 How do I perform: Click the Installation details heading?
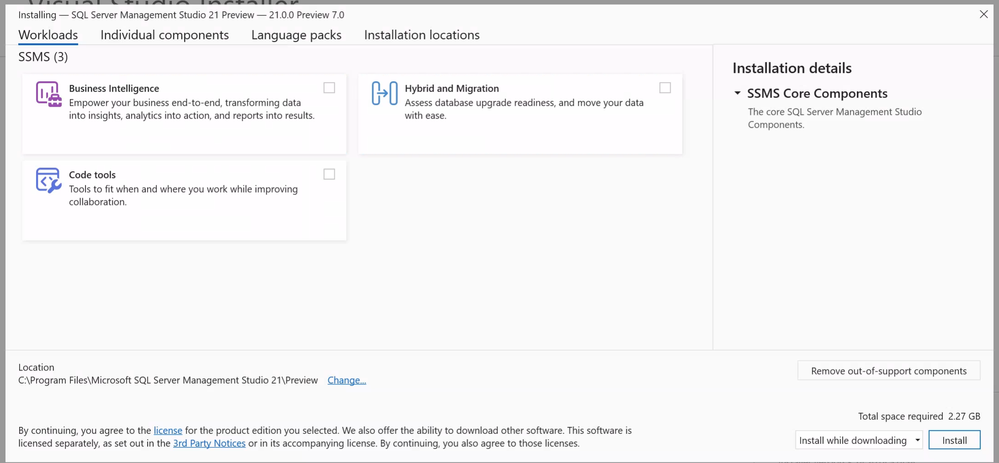[792, 68]
